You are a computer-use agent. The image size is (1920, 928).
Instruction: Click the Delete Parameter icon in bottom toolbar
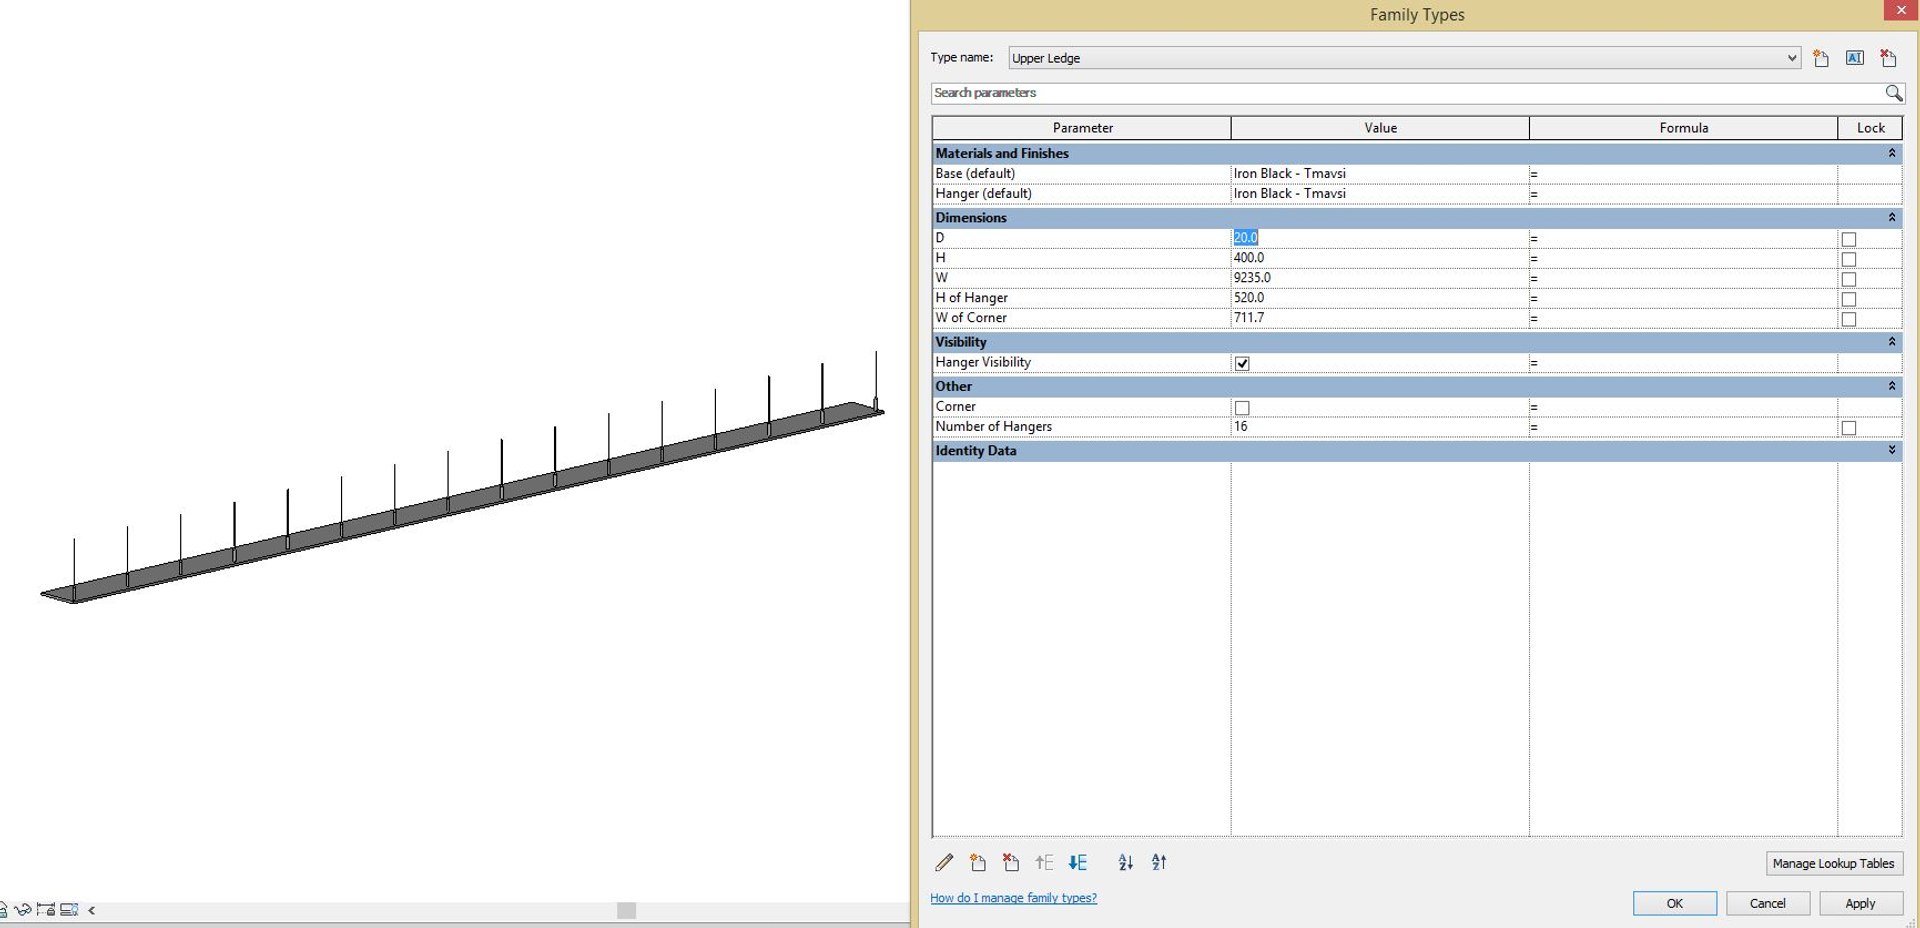(1011, 862)
